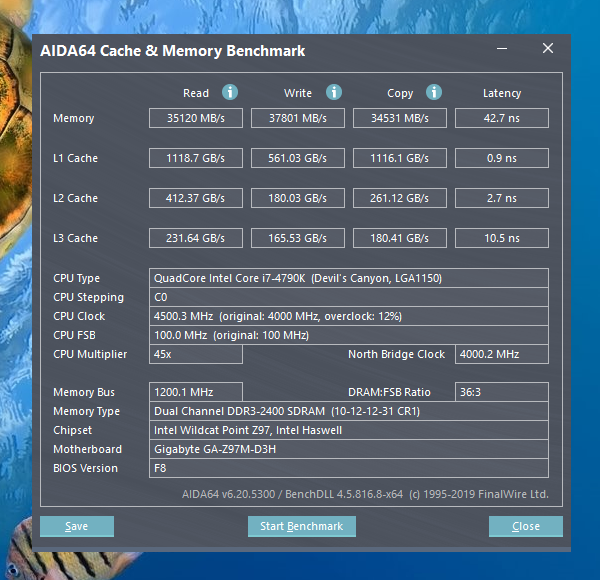
Task: Click the DRAM:FSB Ratio field 36:3
Action: tap(502, 392)
